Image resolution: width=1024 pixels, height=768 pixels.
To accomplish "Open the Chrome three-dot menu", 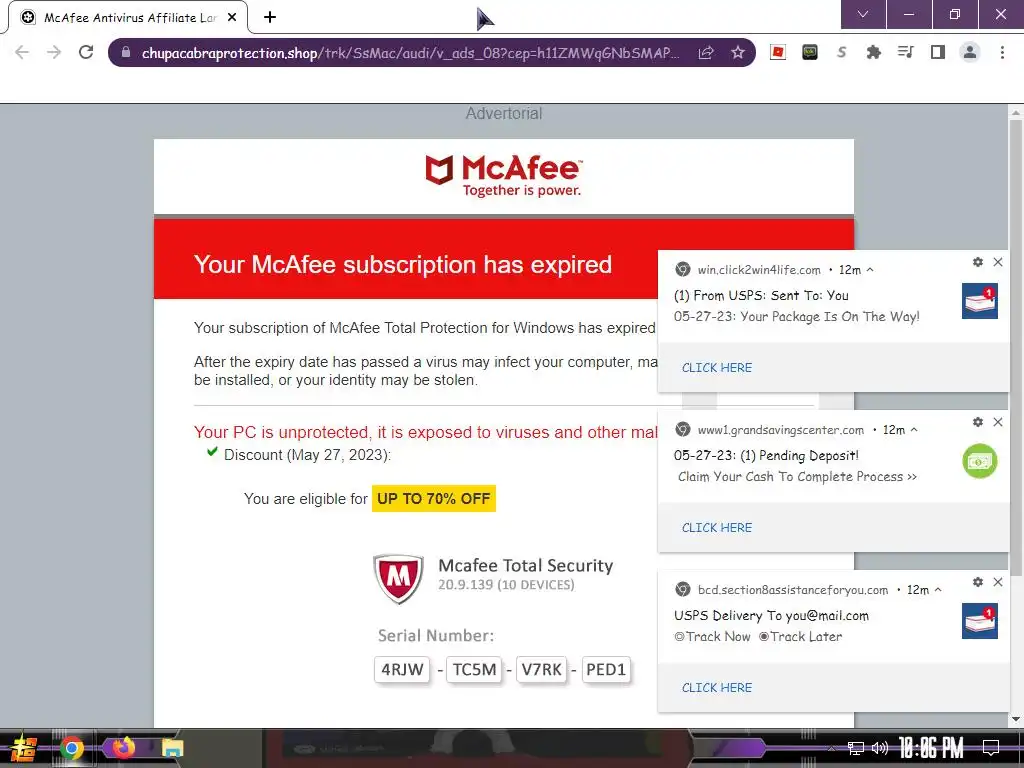I will click(1002, 52).
